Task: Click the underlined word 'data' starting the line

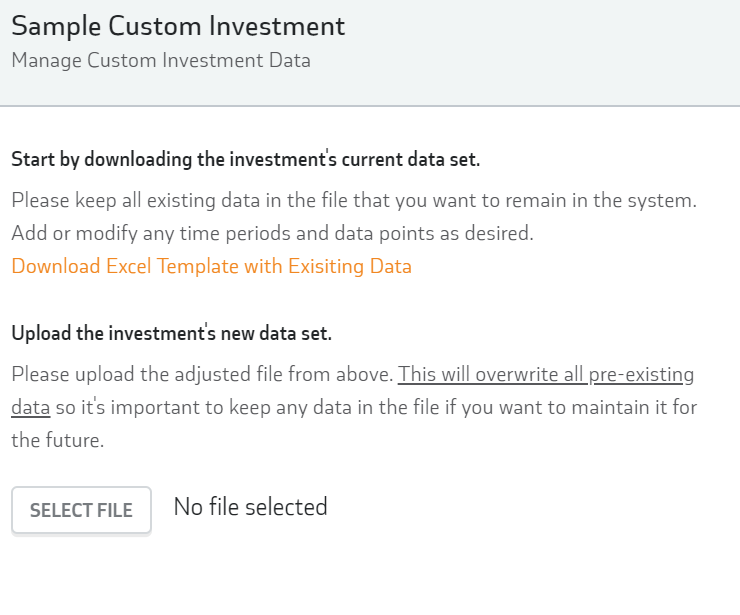Action: pyautogui.click(x=31, y=408)
